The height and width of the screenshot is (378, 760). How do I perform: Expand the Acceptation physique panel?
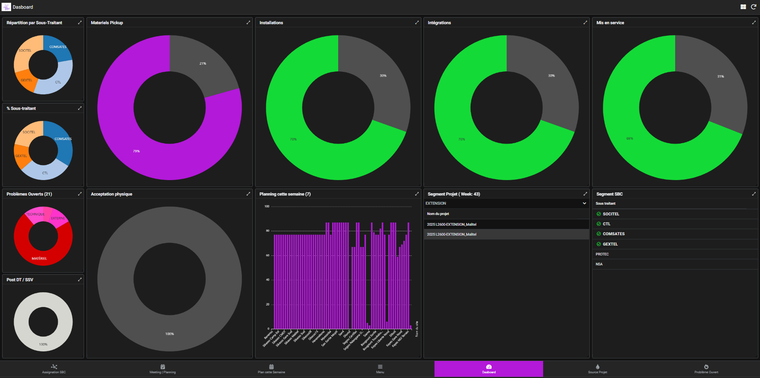point(248,194)
